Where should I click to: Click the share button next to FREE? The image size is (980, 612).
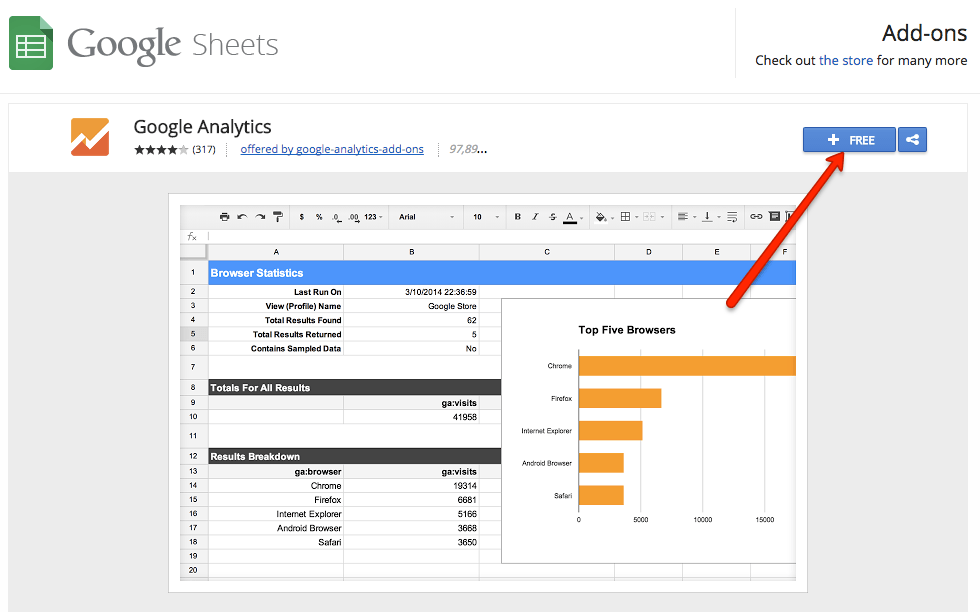coord(912,140)
